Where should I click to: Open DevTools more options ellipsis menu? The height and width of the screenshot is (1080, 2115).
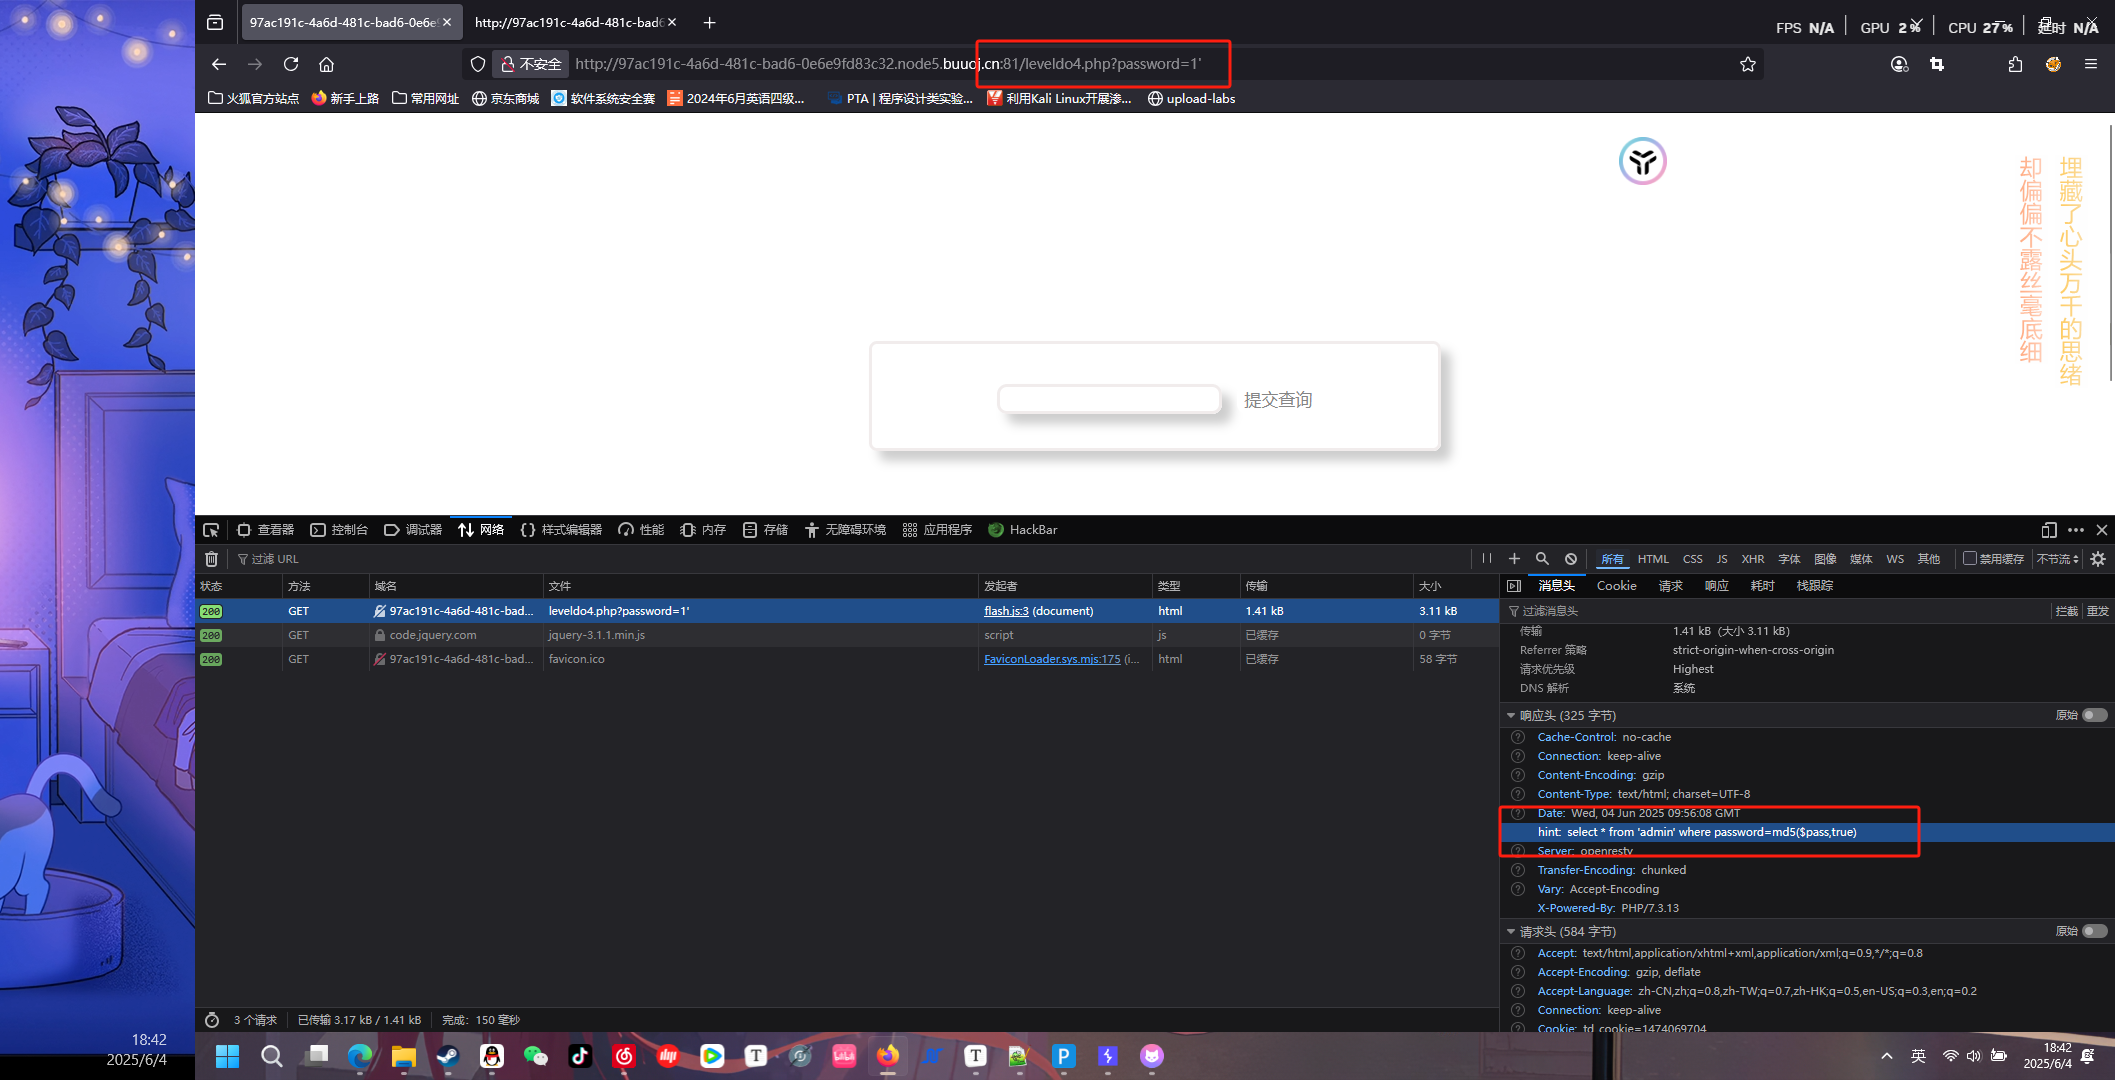[2076, 530]
